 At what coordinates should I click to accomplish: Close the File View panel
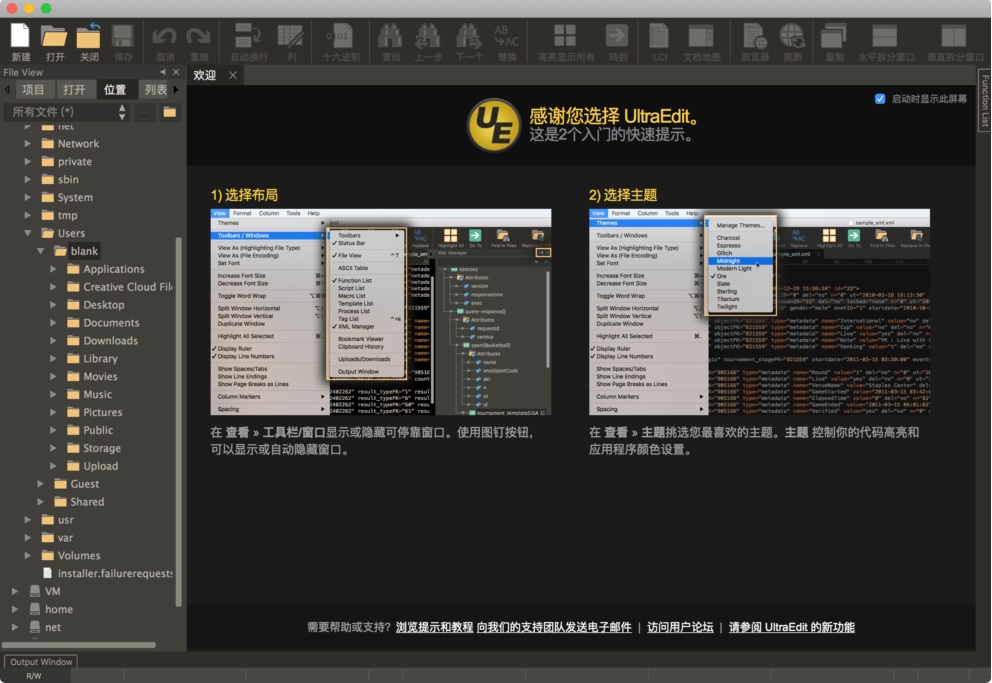[177, 72]
